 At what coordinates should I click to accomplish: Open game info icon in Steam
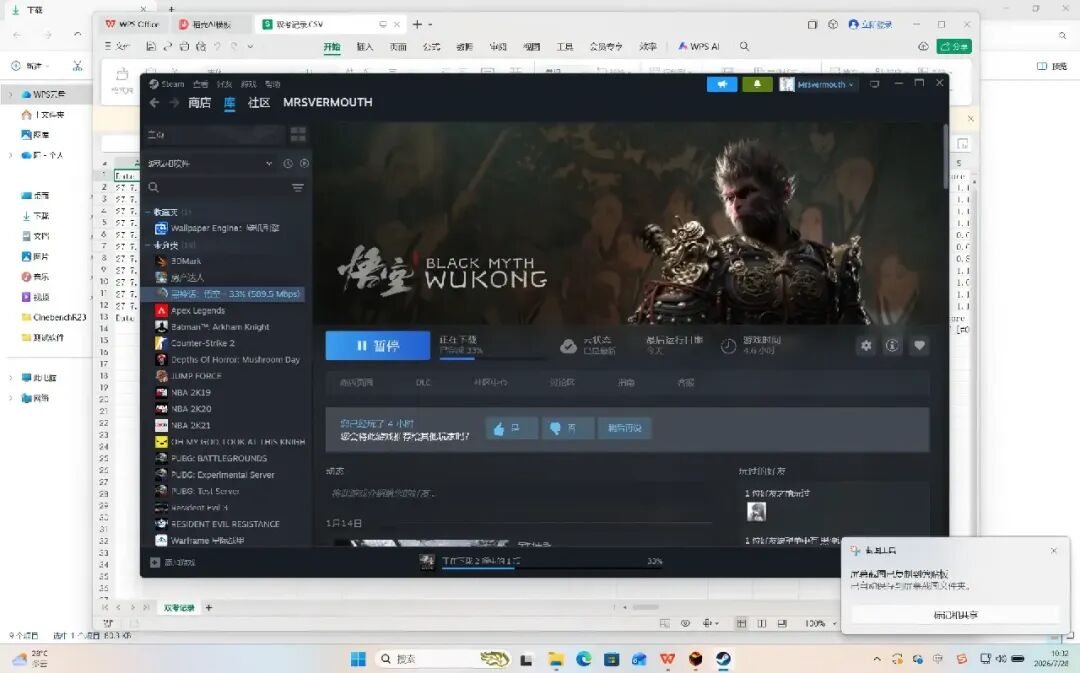point(892,346)
